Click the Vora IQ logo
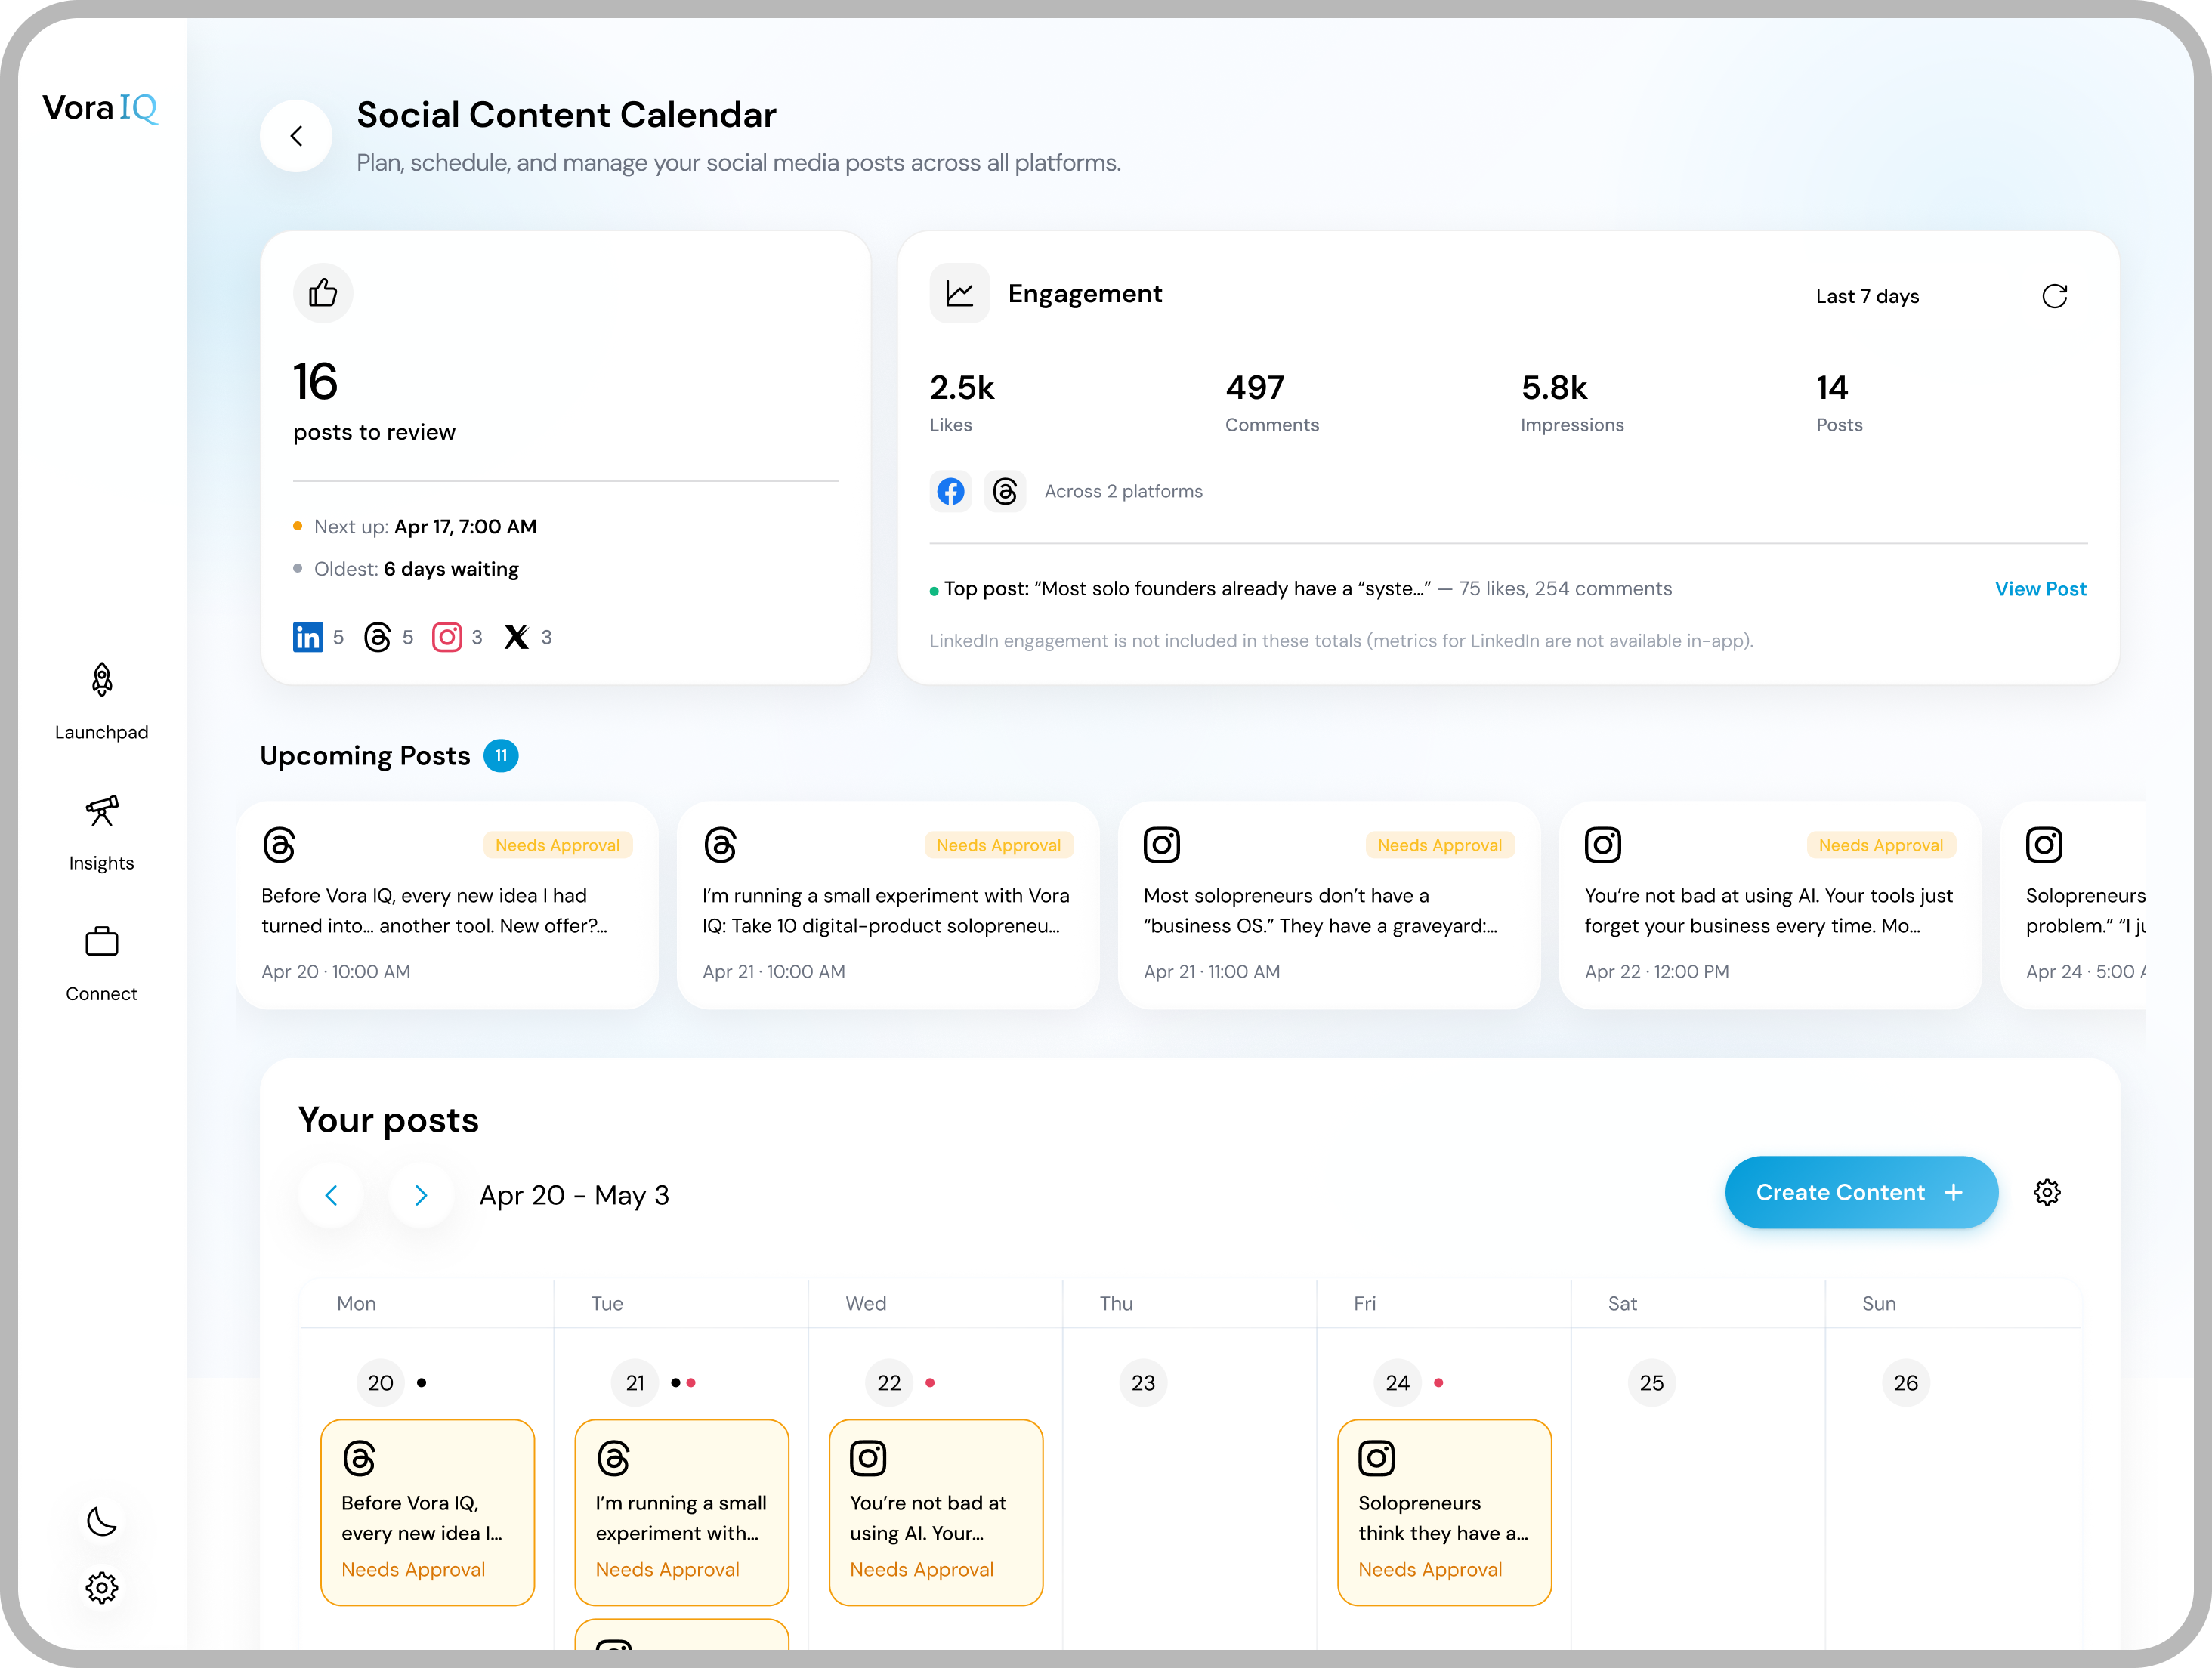The image size is (2212, 1668). pyautogui.click(x=100, y=107)
